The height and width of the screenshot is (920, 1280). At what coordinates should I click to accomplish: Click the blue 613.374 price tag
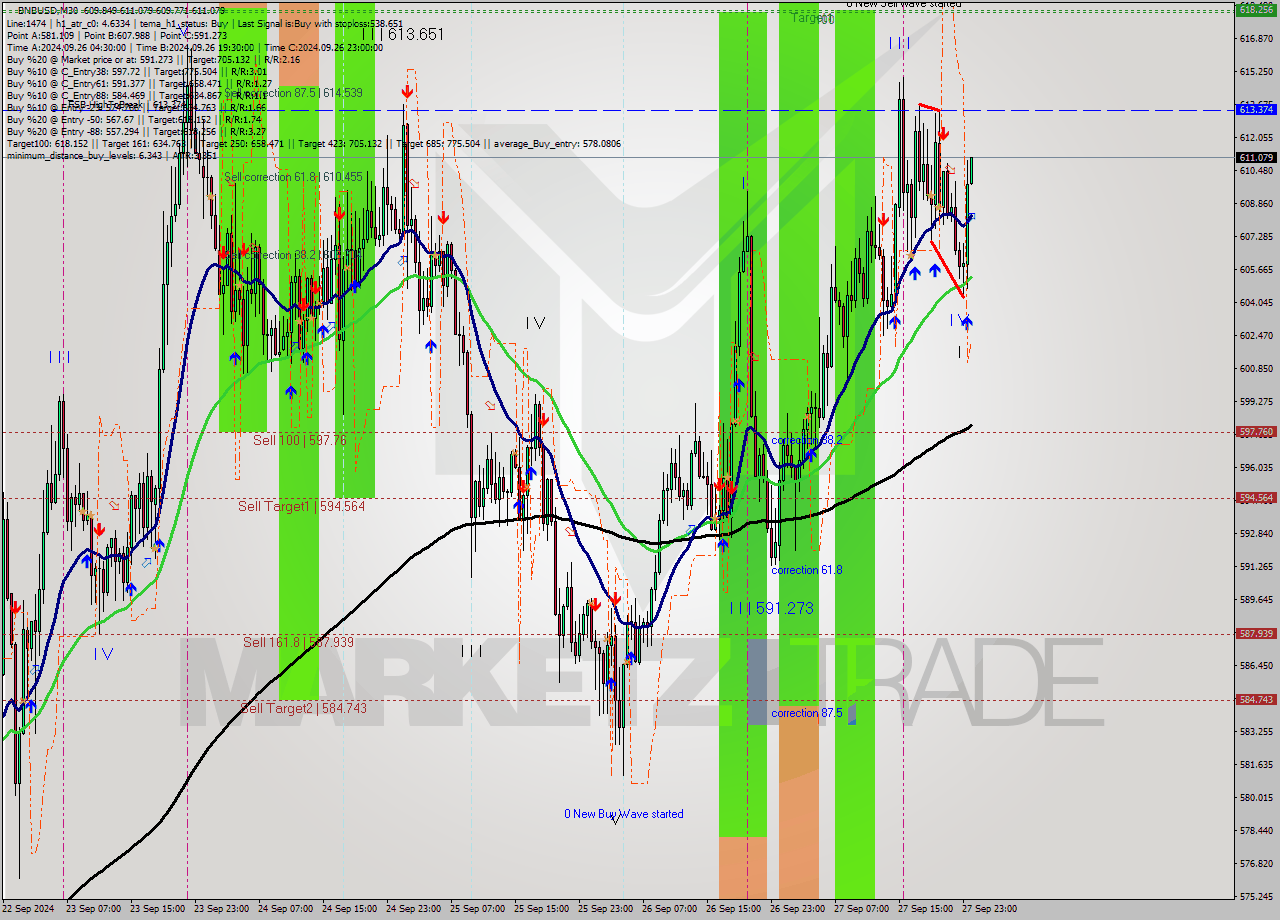[x=1256, y=109]
